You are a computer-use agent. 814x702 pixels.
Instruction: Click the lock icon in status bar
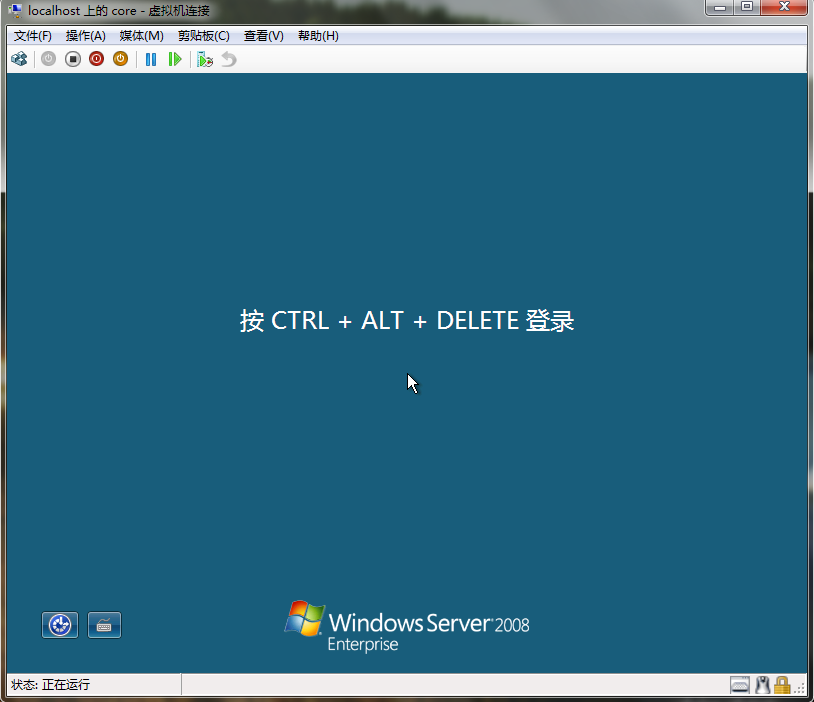(782, 685)
